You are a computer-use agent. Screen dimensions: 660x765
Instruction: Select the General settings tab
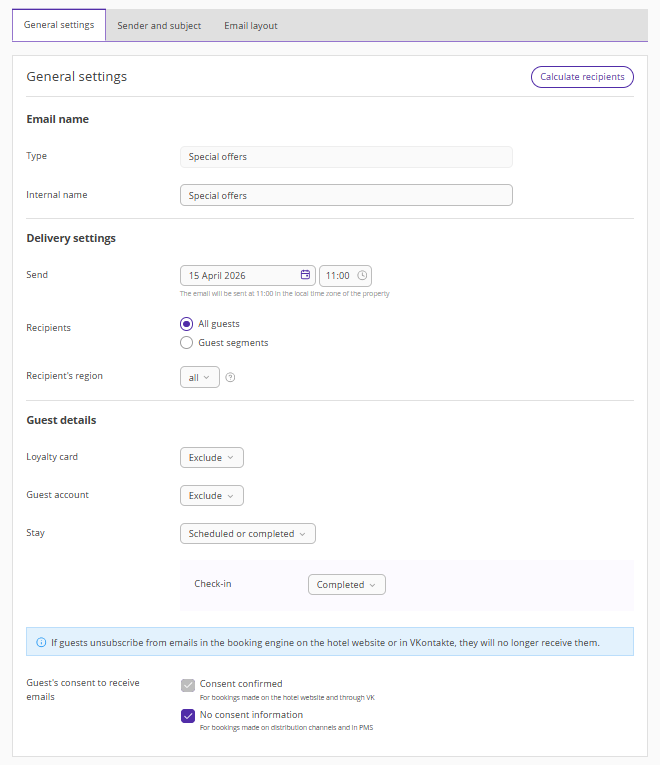point(59,26)
